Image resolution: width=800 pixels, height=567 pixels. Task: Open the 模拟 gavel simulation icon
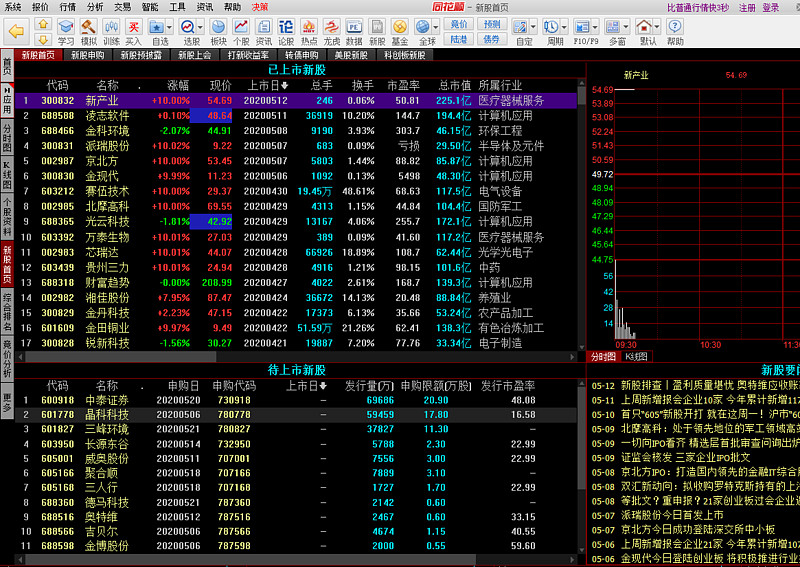(x=89, y=32)
